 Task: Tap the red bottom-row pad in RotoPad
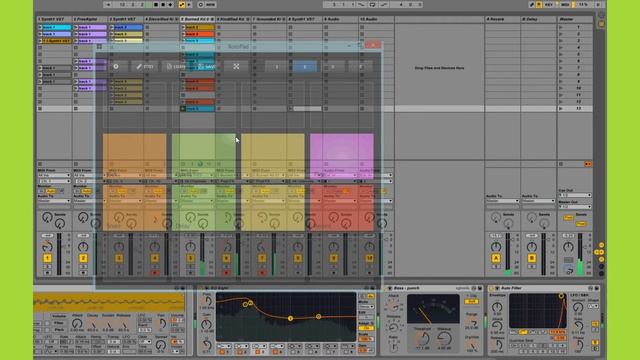342,208
